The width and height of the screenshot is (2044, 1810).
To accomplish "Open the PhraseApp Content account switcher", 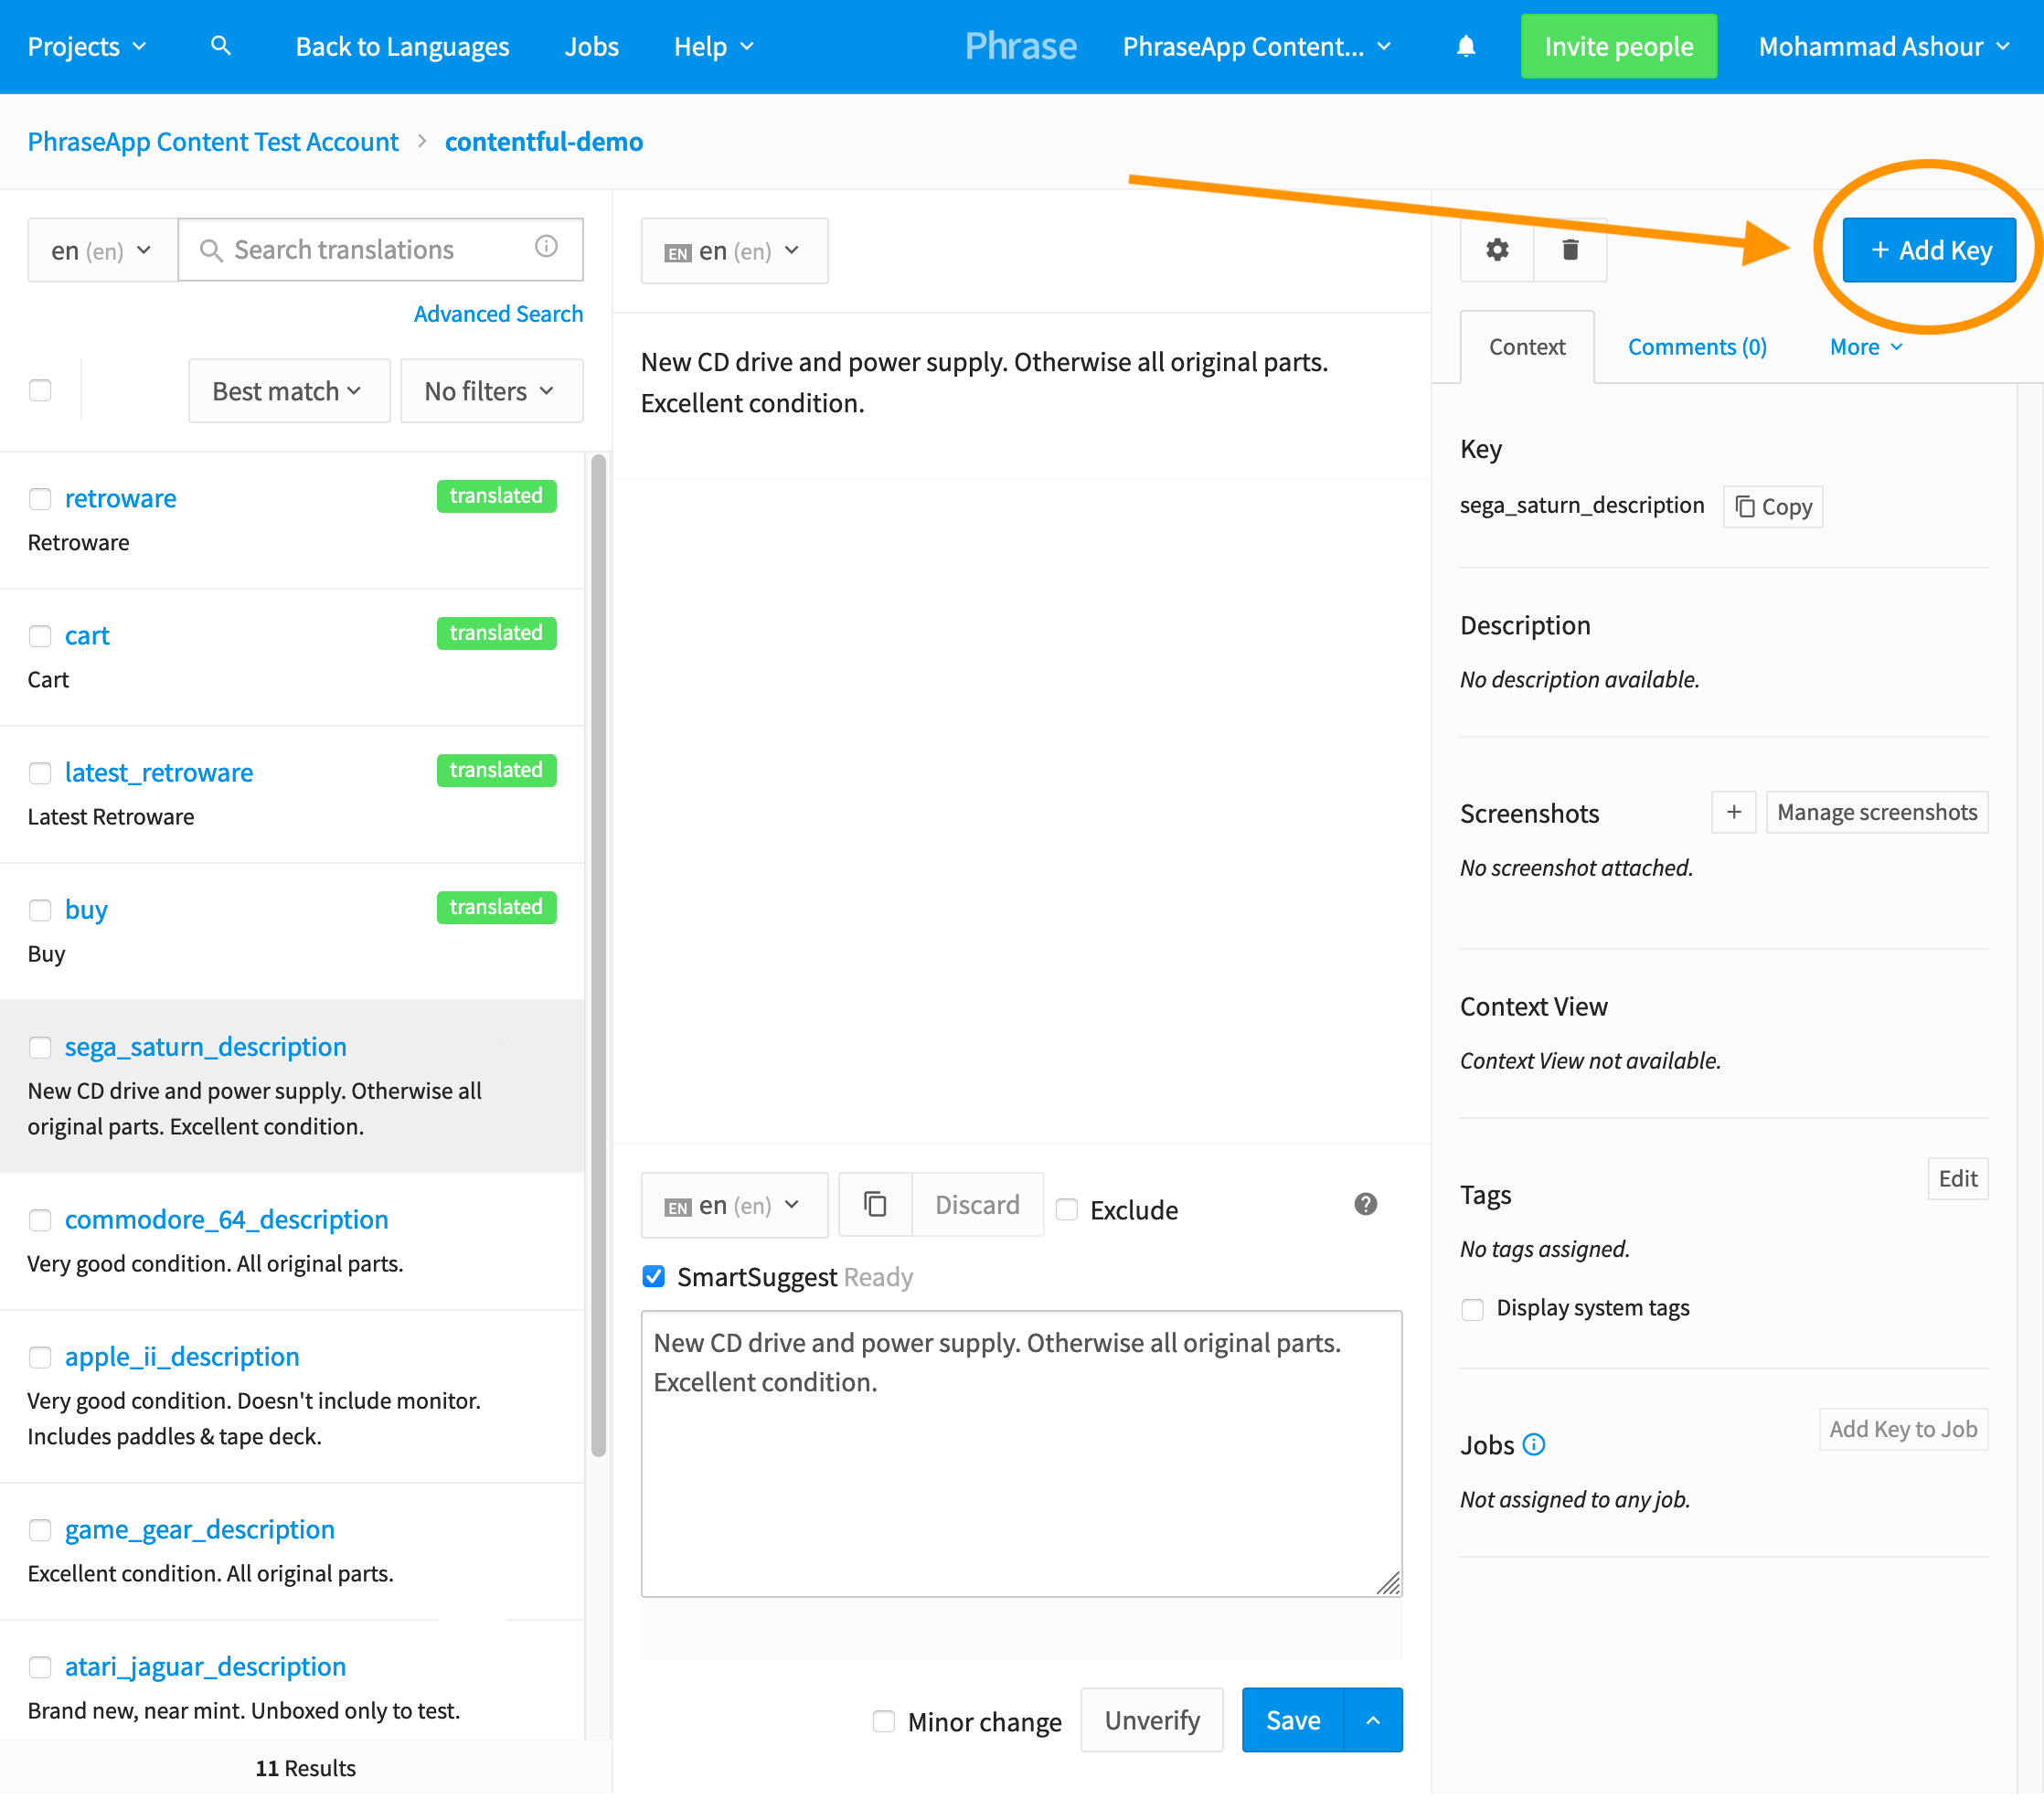I will click(1256, 46).
